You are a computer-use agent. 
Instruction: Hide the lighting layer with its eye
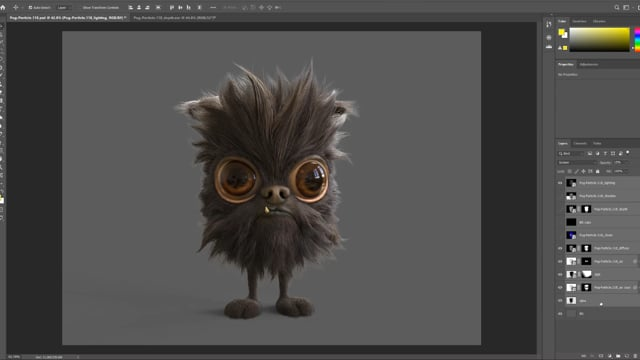(560, 183)
